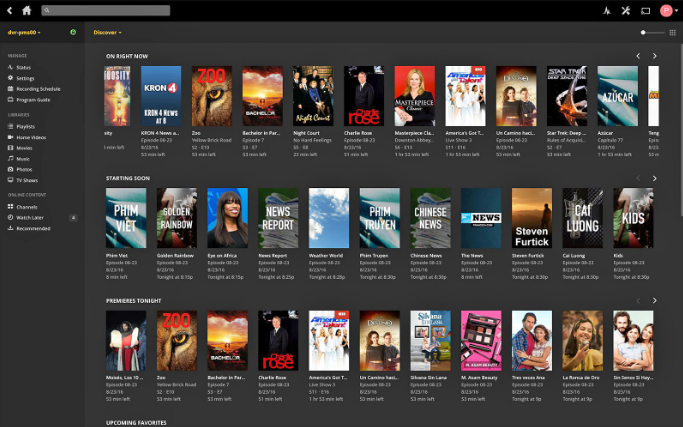The height and width of the screenshot is (427, 683).
Task: Open Recording Schedule in sidebar
Action: click(38, 89)
